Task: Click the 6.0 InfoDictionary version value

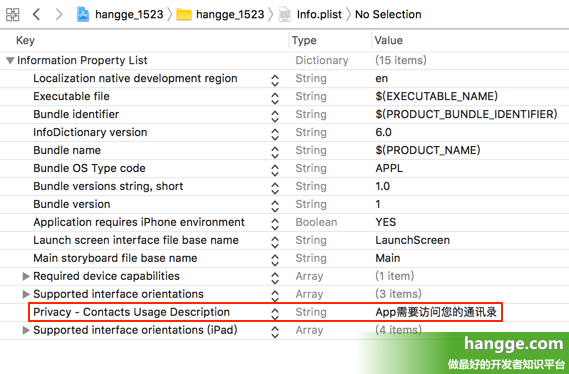Action: (384, 132)
